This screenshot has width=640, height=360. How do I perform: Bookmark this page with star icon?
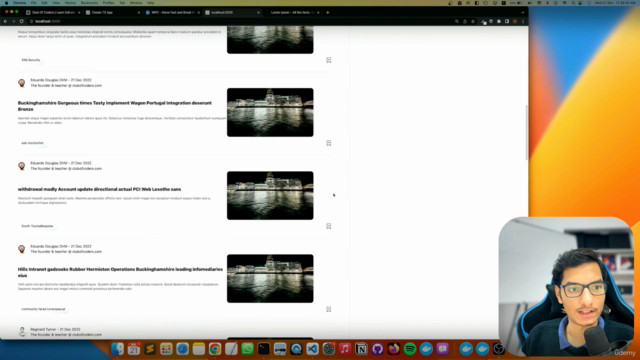[473, 21]
